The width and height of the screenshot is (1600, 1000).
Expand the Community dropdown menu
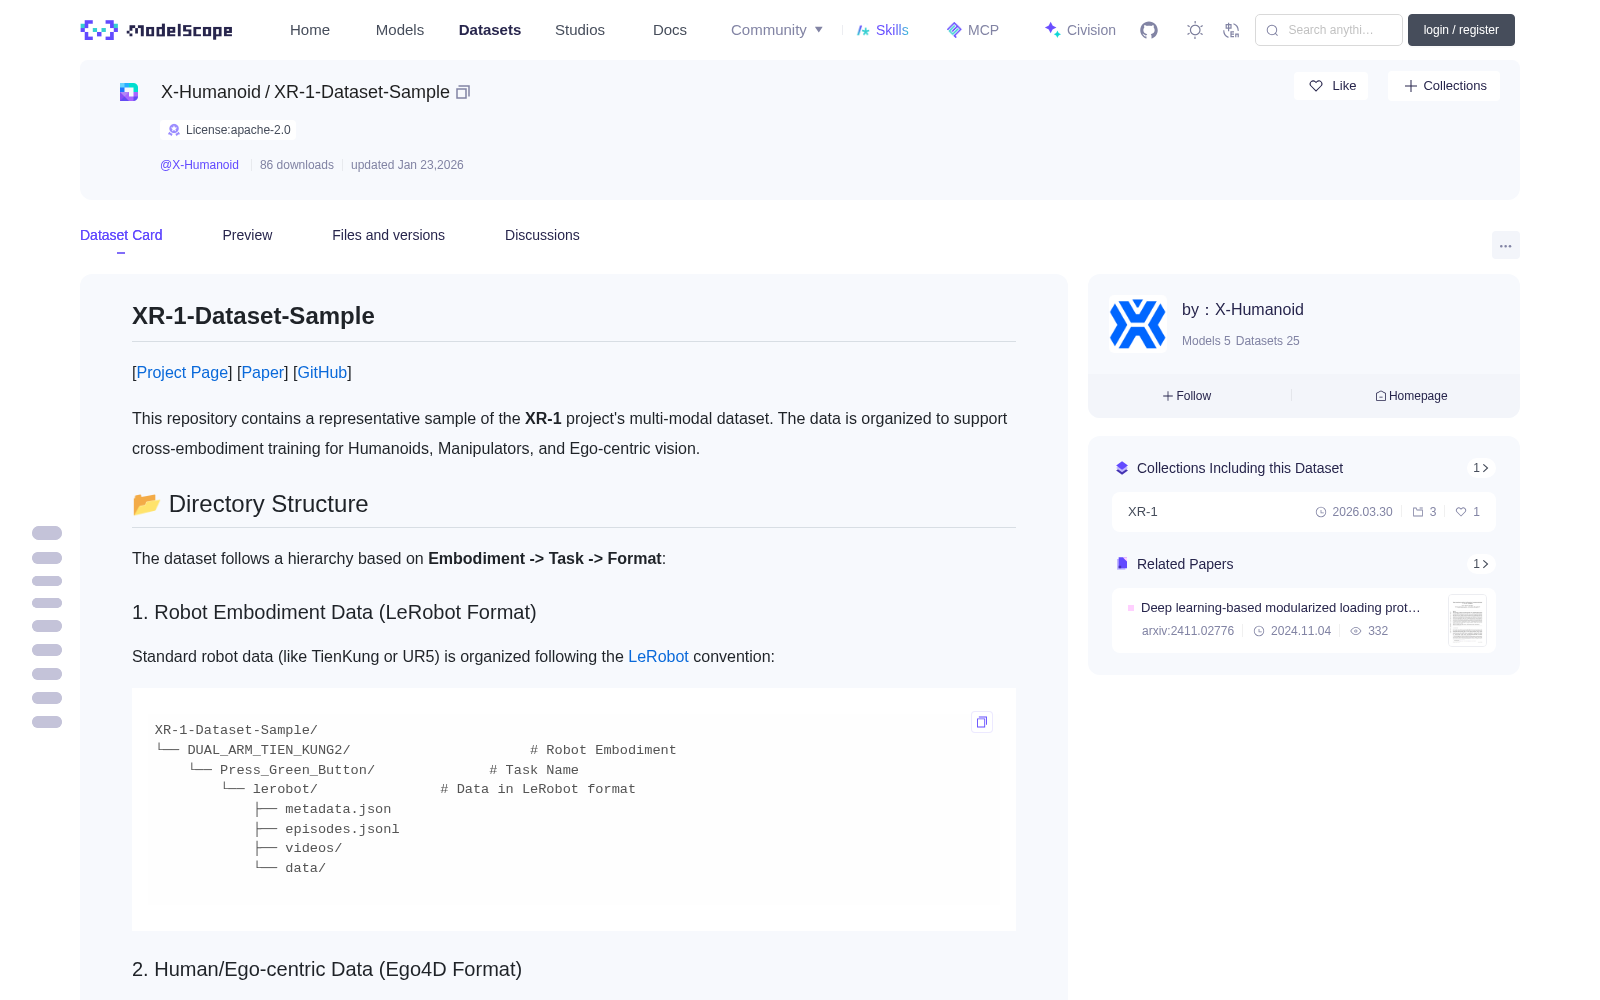click(x=777, y=30)
